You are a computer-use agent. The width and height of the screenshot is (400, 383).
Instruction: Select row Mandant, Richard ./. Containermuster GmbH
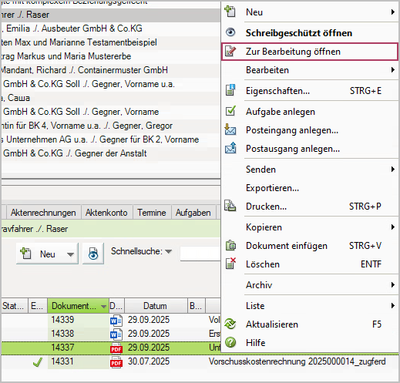click(110, 70)
